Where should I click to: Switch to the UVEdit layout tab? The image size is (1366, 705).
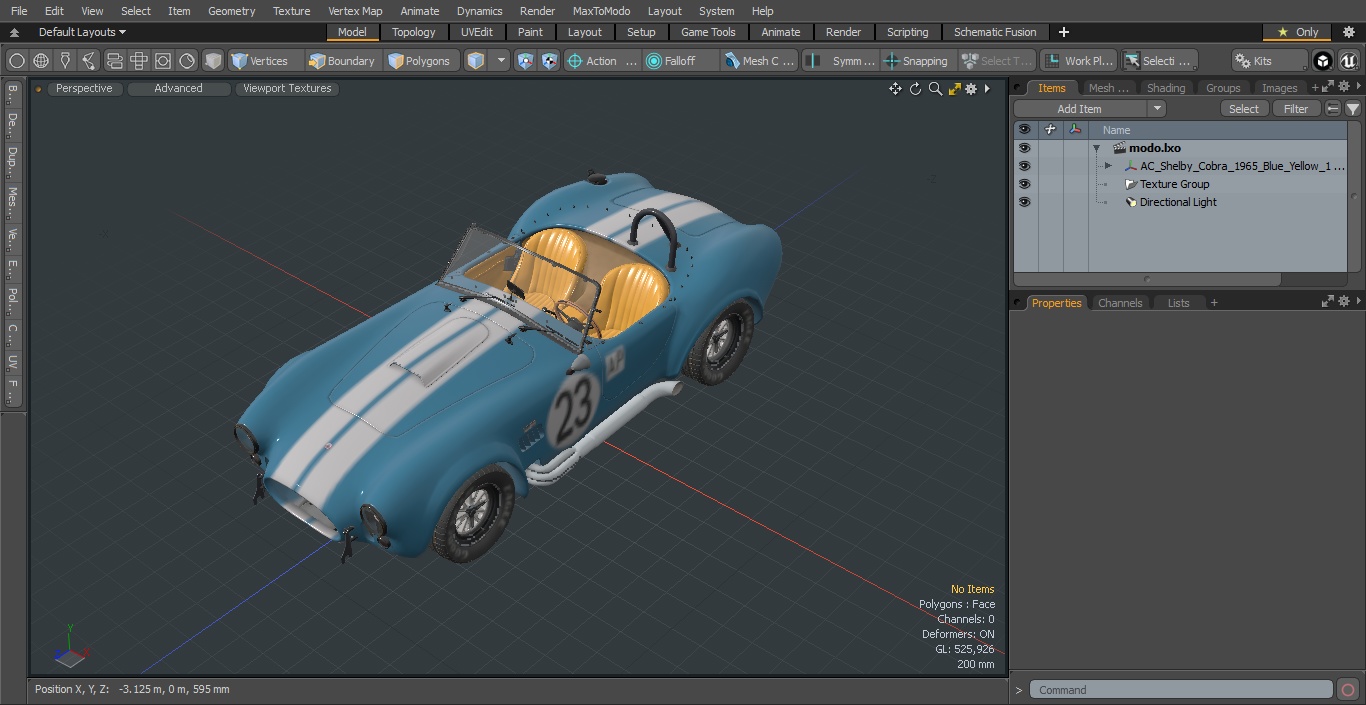click(x=477, y=32)
